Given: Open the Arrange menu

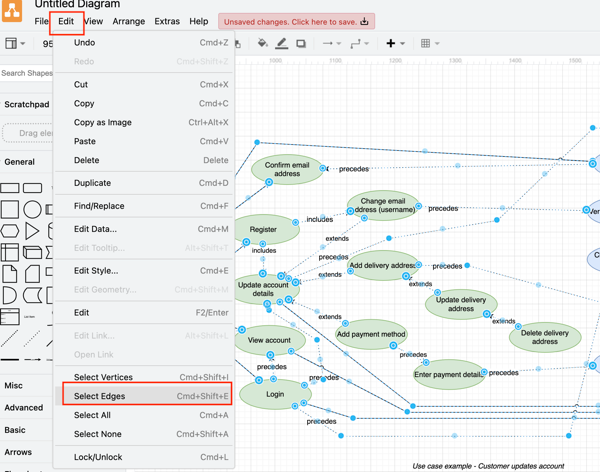Looking at the screenshot, I should pos(129,21).
